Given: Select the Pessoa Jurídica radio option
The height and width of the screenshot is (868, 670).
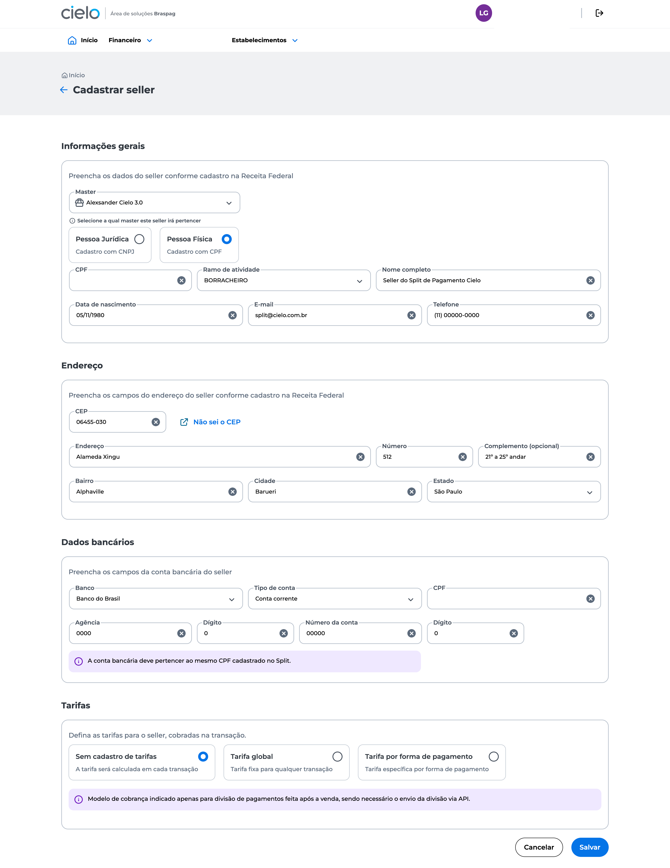Looking at the screenshot, I should tap(139, 239).
